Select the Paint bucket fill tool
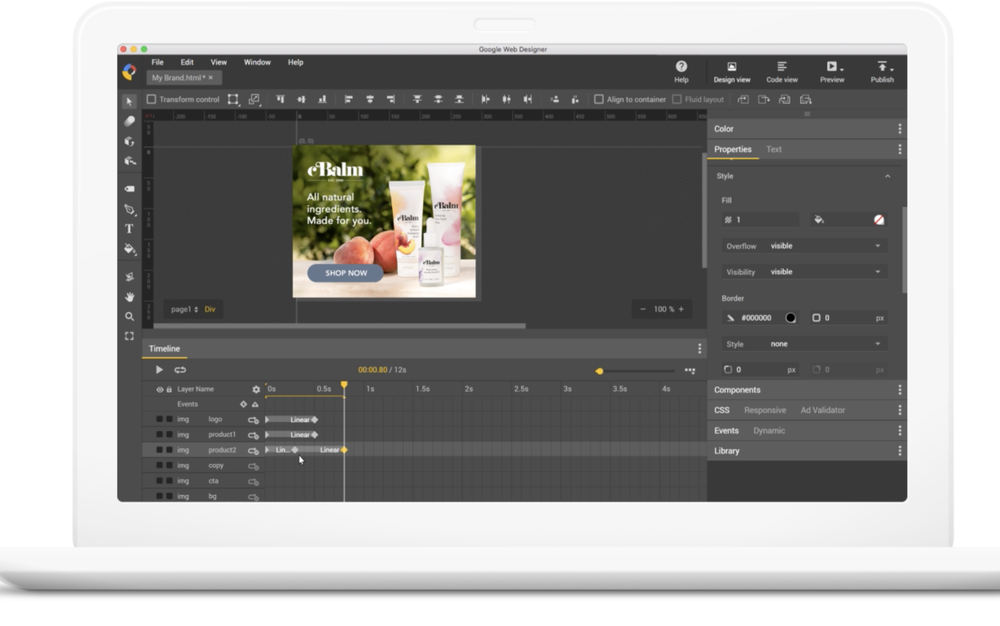The width and height of the screenshot is (1000, 626). pos(129,249)
